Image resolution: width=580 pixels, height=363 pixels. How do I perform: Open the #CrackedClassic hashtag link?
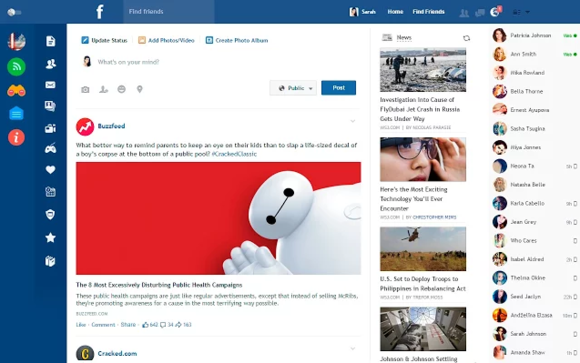(234, 154)
